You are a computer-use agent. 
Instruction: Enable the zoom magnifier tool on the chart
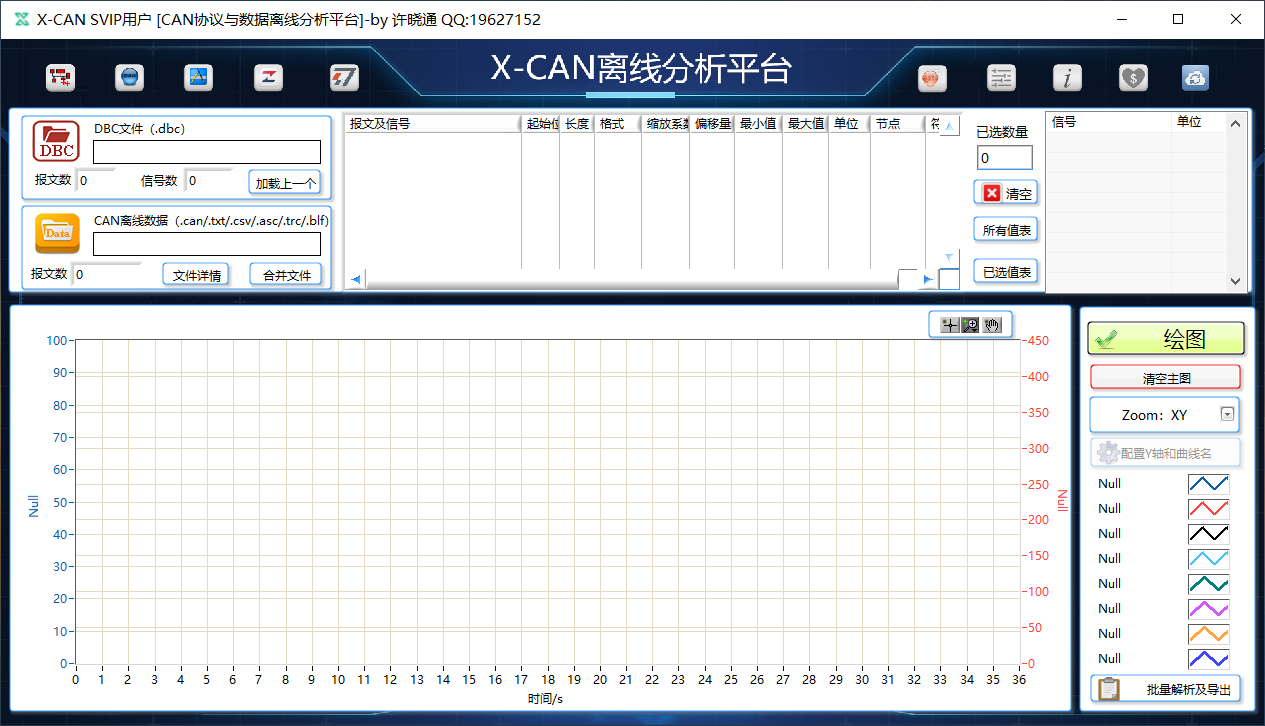tap(970, 324)
